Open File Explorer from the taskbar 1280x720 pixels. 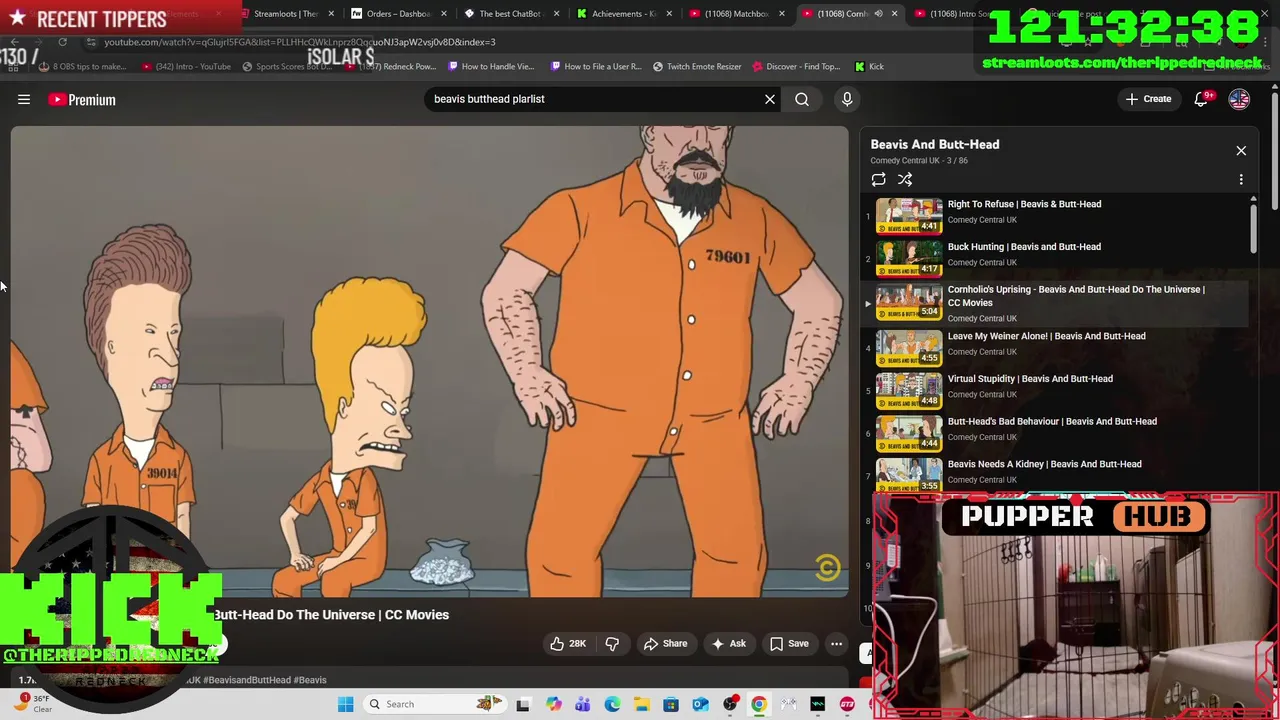[642, 704]
